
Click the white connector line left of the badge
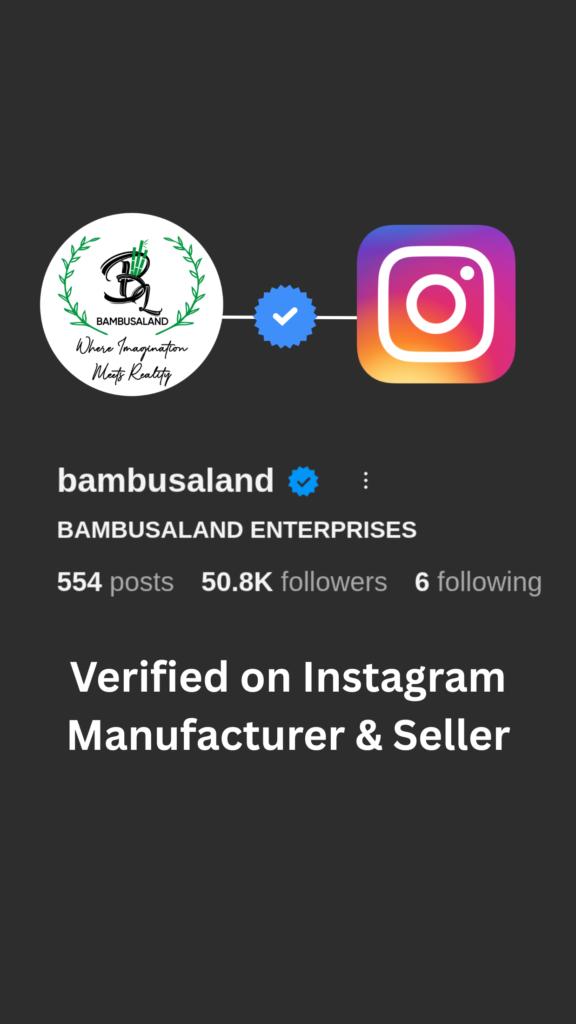[x=238, y=317]
